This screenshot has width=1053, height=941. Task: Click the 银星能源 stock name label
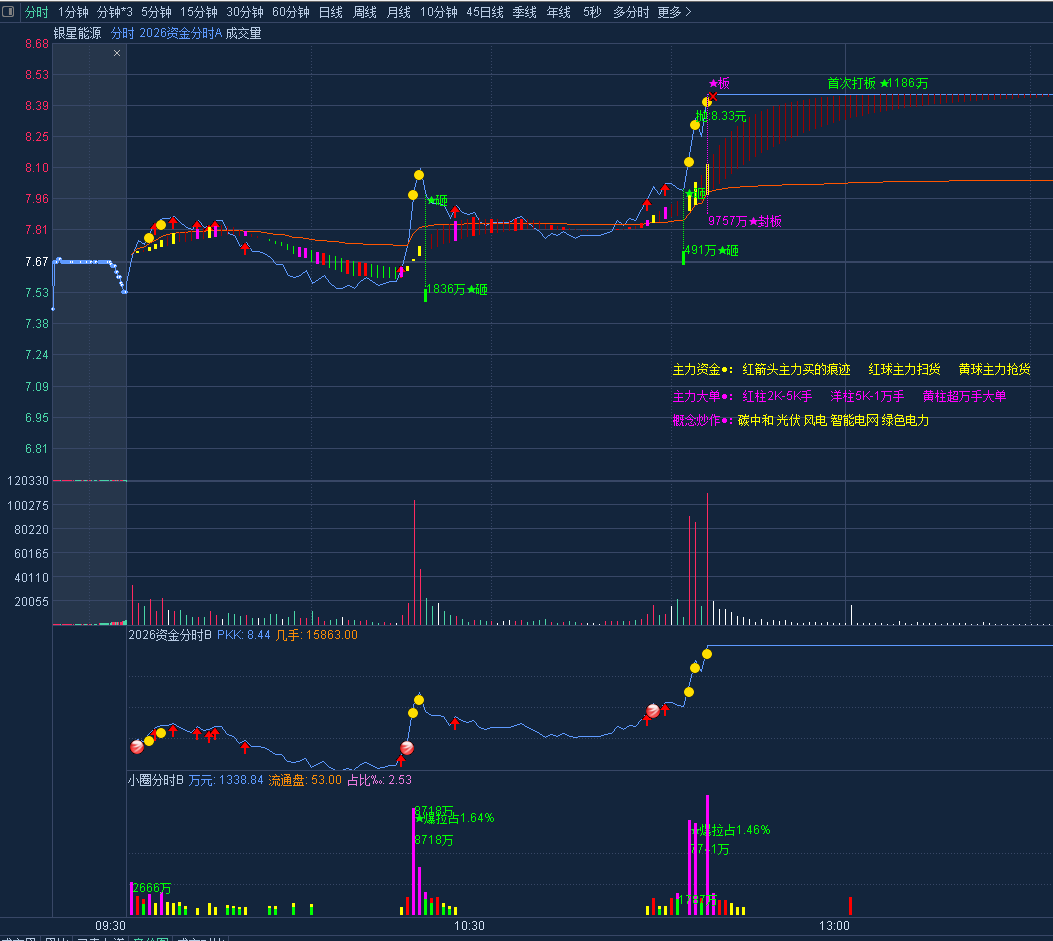(x=77, y=33)
